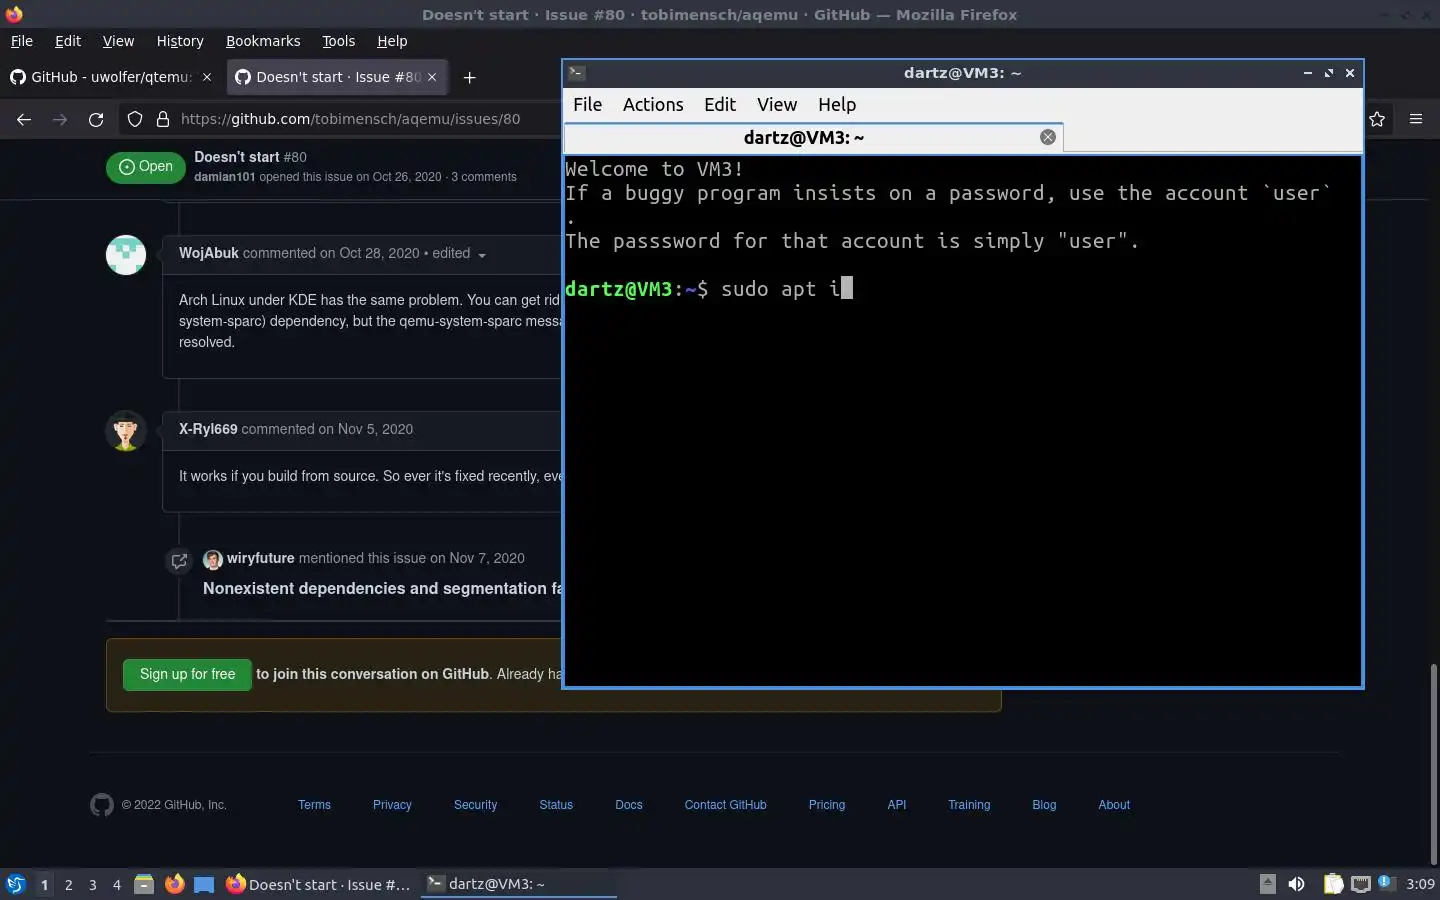This screenshot has height=900, width=1440.
Task: Open the Privacy footer link
Action: pos(392,805)
